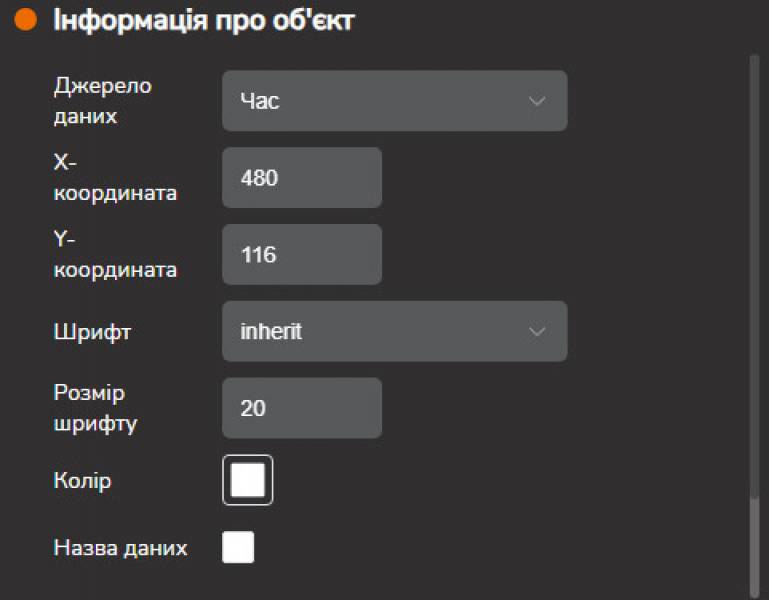Click the "Джерело даних" label text
This screenshot has height=600, width=769.
pos(102,101)
